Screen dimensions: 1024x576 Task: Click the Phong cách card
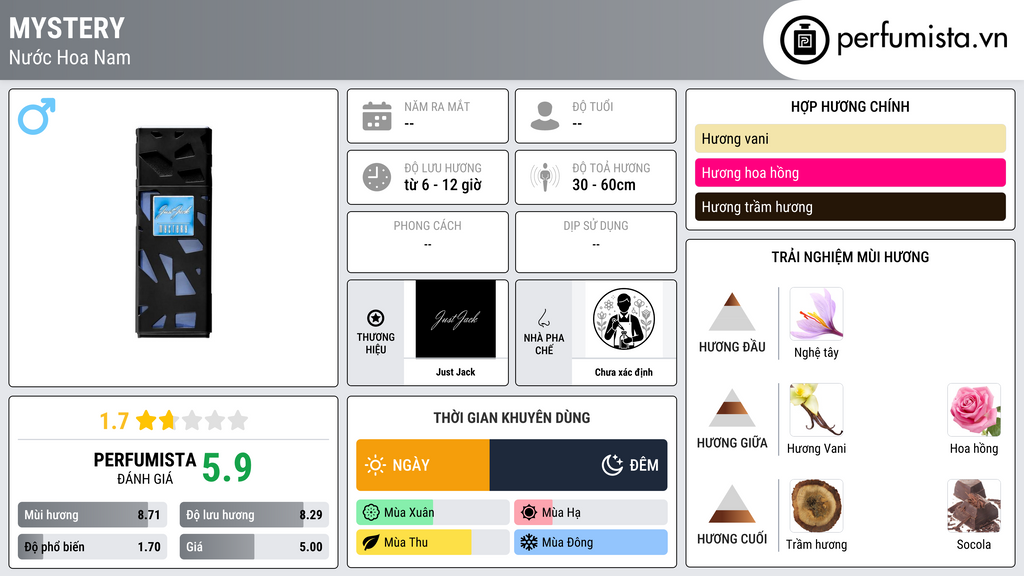pyautogui.click(x=428, y=242)
